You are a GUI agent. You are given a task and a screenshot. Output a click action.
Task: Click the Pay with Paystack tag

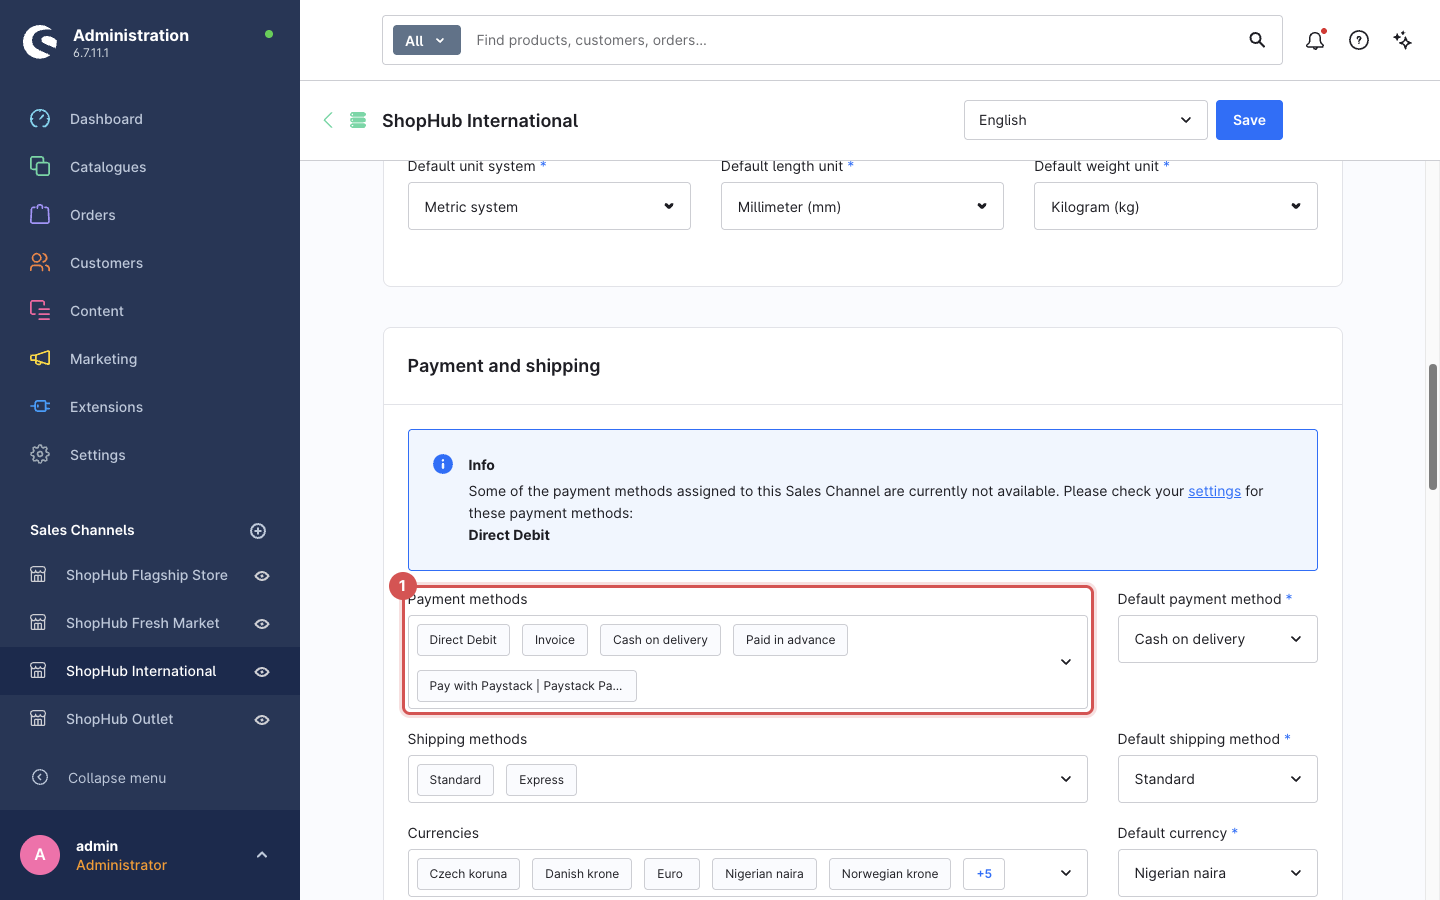[526, 686]
